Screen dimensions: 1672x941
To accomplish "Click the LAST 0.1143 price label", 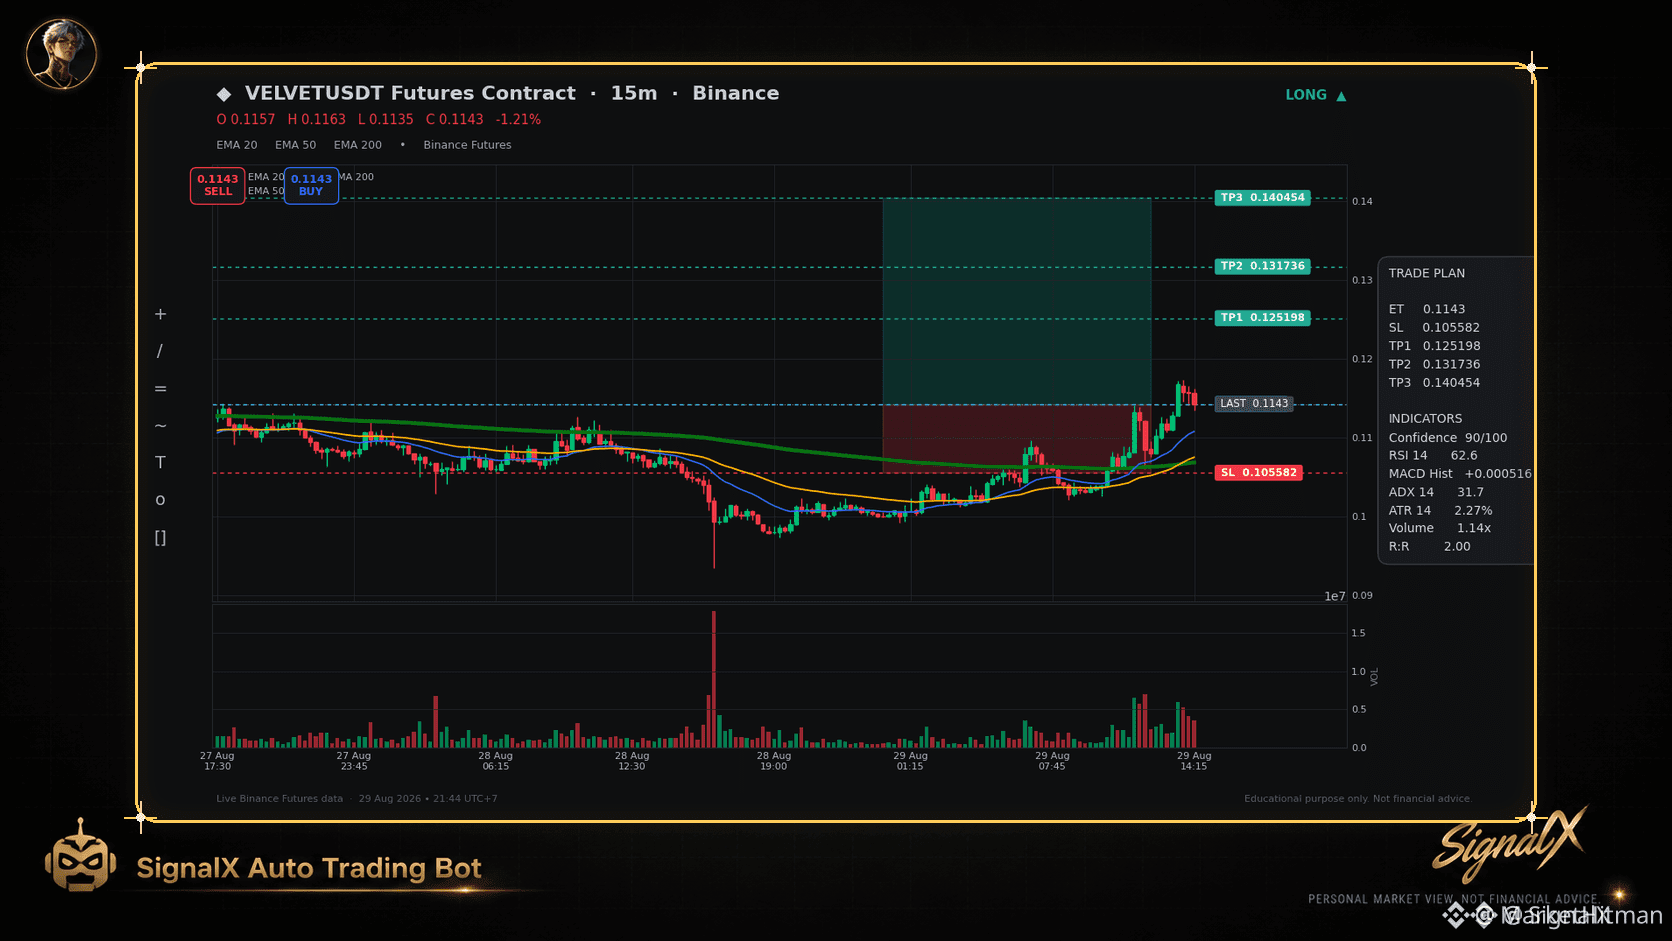I will pyautogui.click(x=1254, y=404).
